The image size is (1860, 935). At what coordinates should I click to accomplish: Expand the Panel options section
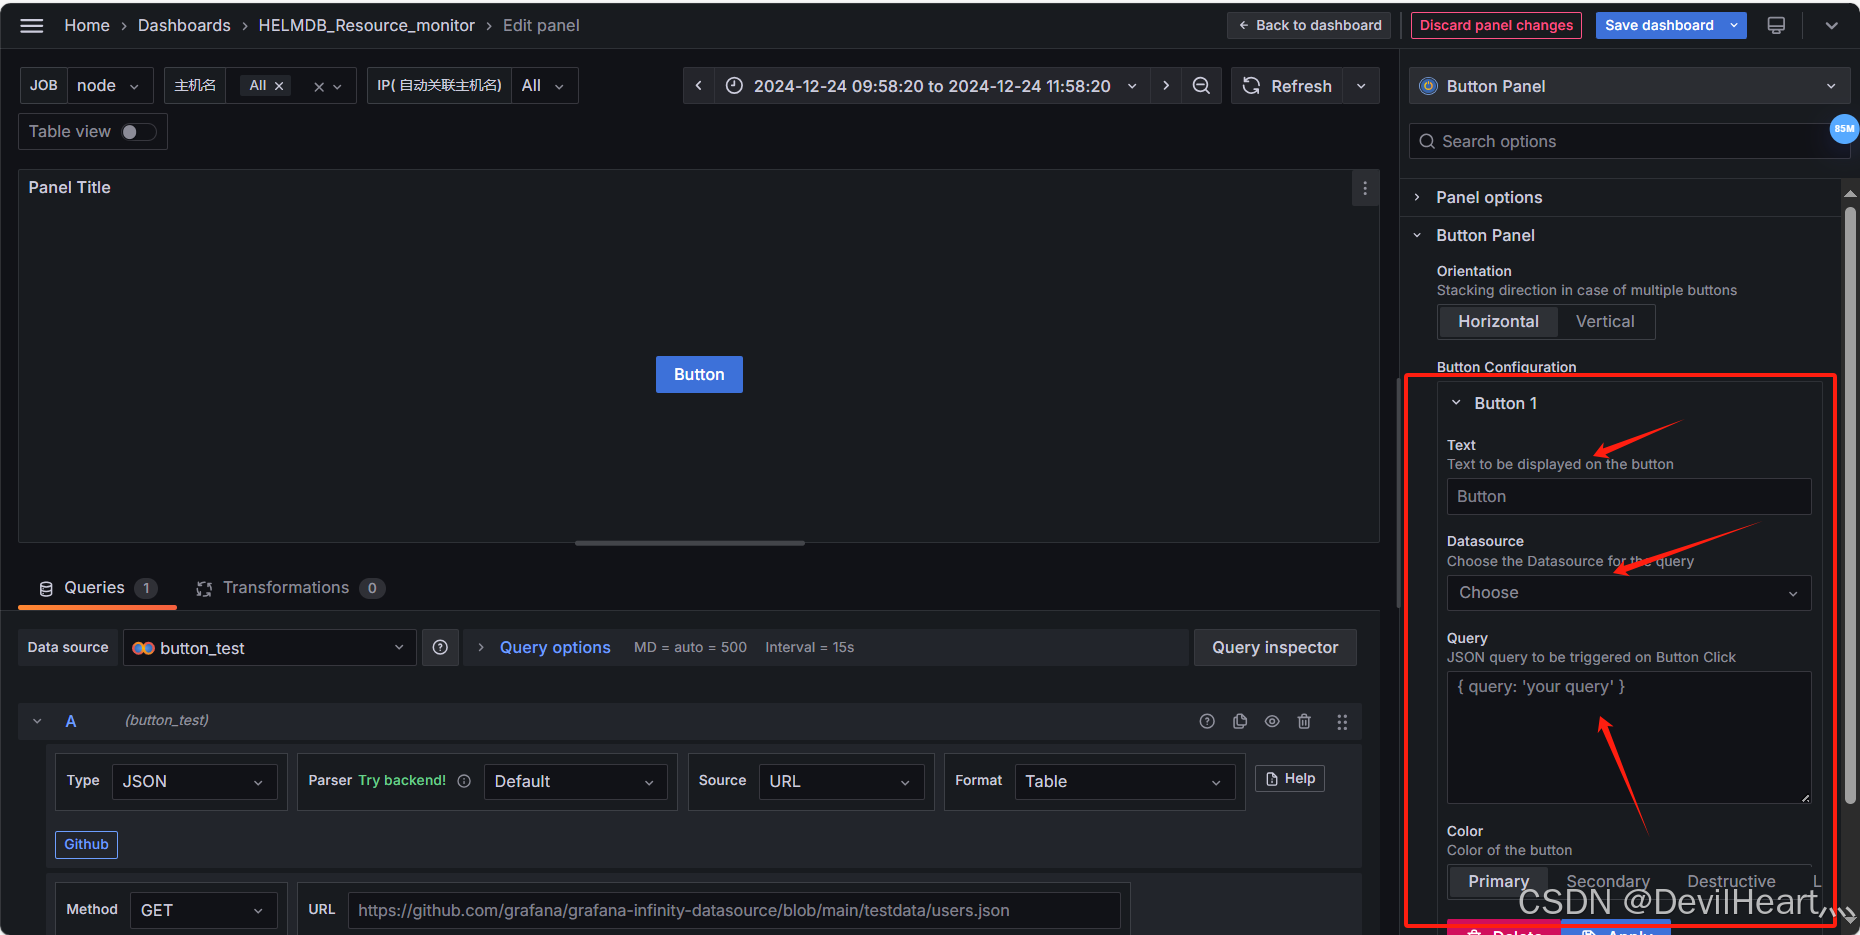[1489, 198]
